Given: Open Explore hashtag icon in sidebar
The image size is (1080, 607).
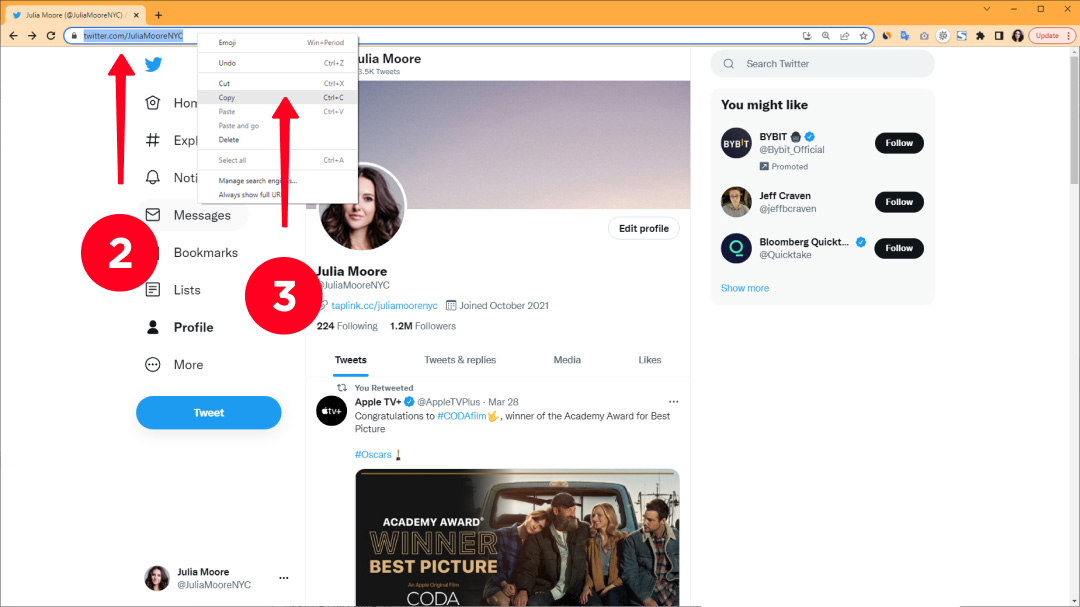Looking at the screenshot, I should pyautogui.click(x=153, y=140).
